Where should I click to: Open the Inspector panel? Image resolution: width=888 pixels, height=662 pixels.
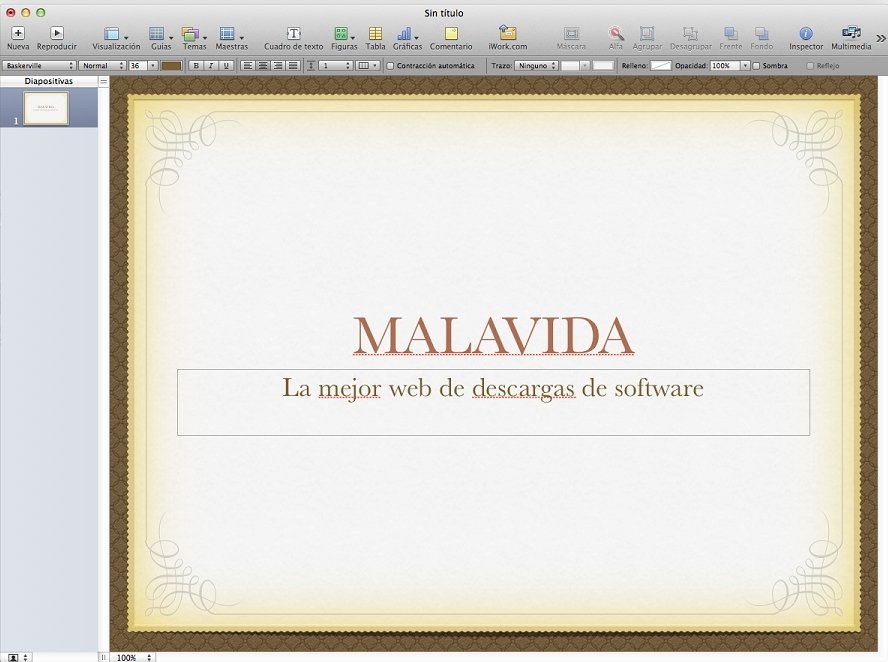(x=806, y=38)
